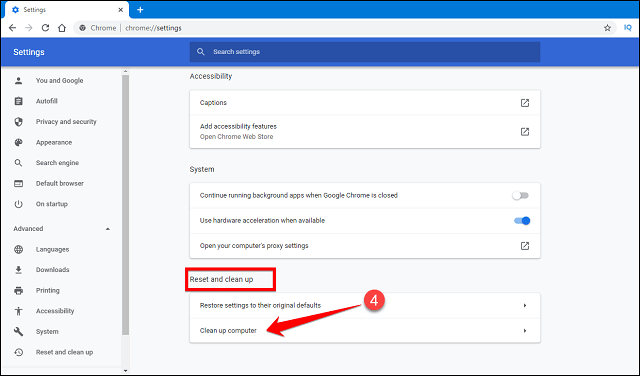
Task: Open a new tab with plus button
Action: (x=140, y=10)
